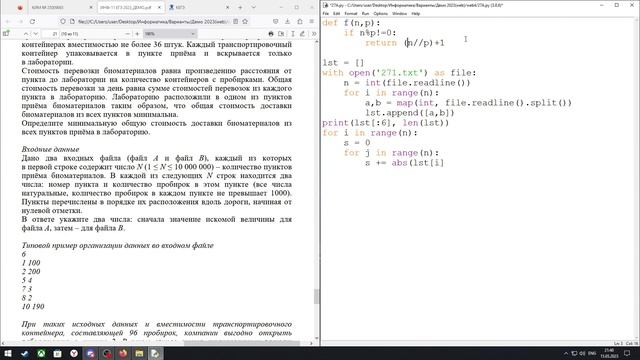This screenshot has height=360, width=640.
Task: Show hidden system tray icons
Action: (x=566, y=353)
